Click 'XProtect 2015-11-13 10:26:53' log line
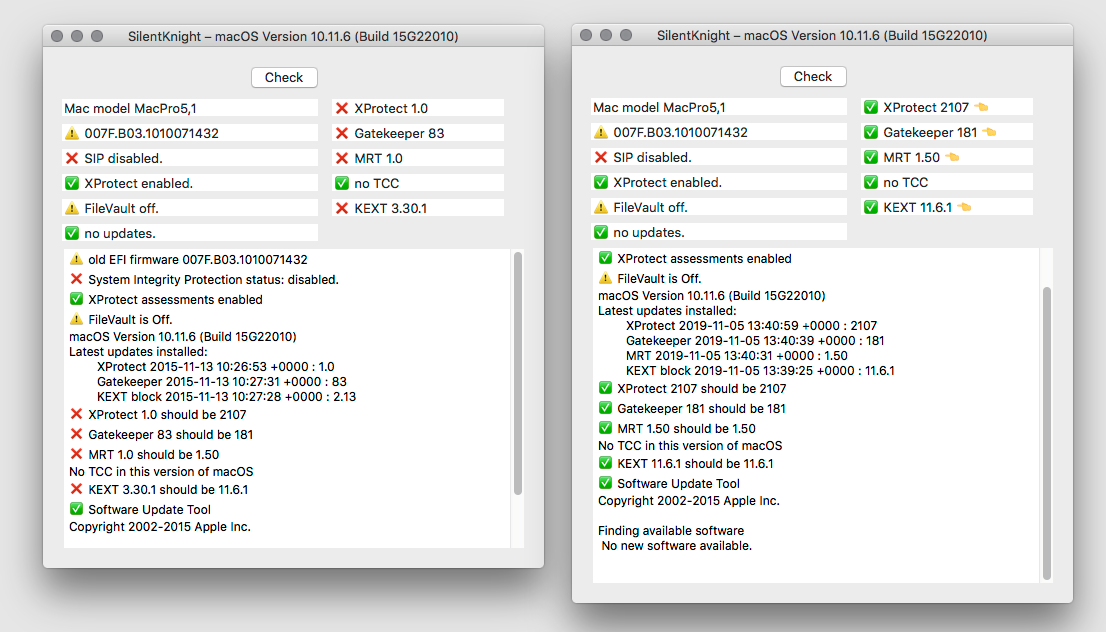Viewport: 1106px width, 632px height. pyautogui.click(x=216, y=367)
